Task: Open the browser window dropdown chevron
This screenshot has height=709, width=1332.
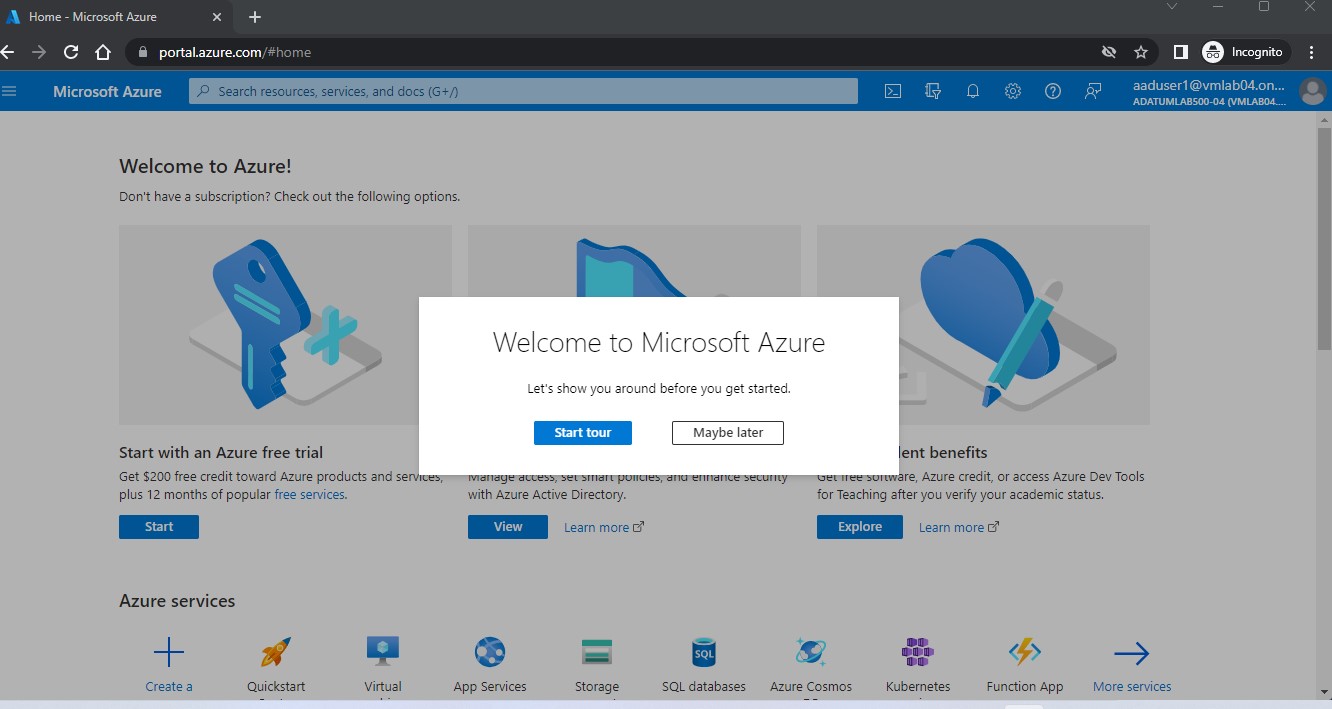Action: tap(1171, 7)
